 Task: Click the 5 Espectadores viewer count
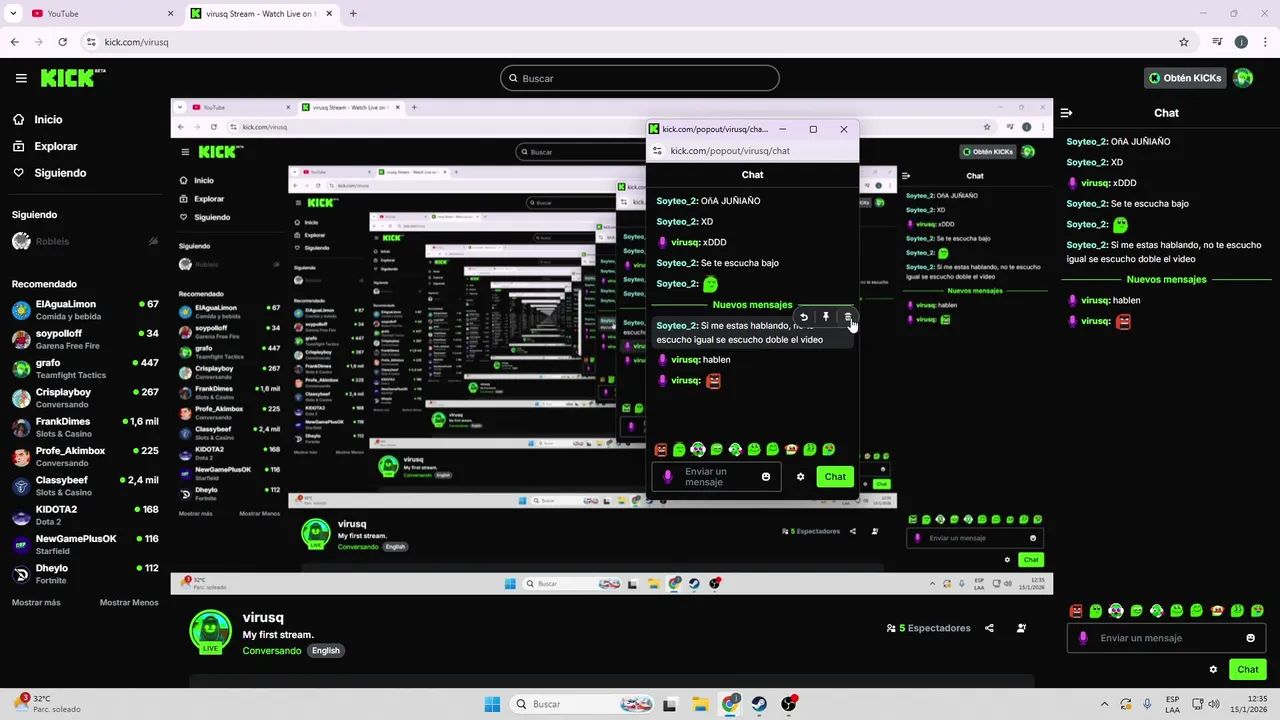coord(928,628)
